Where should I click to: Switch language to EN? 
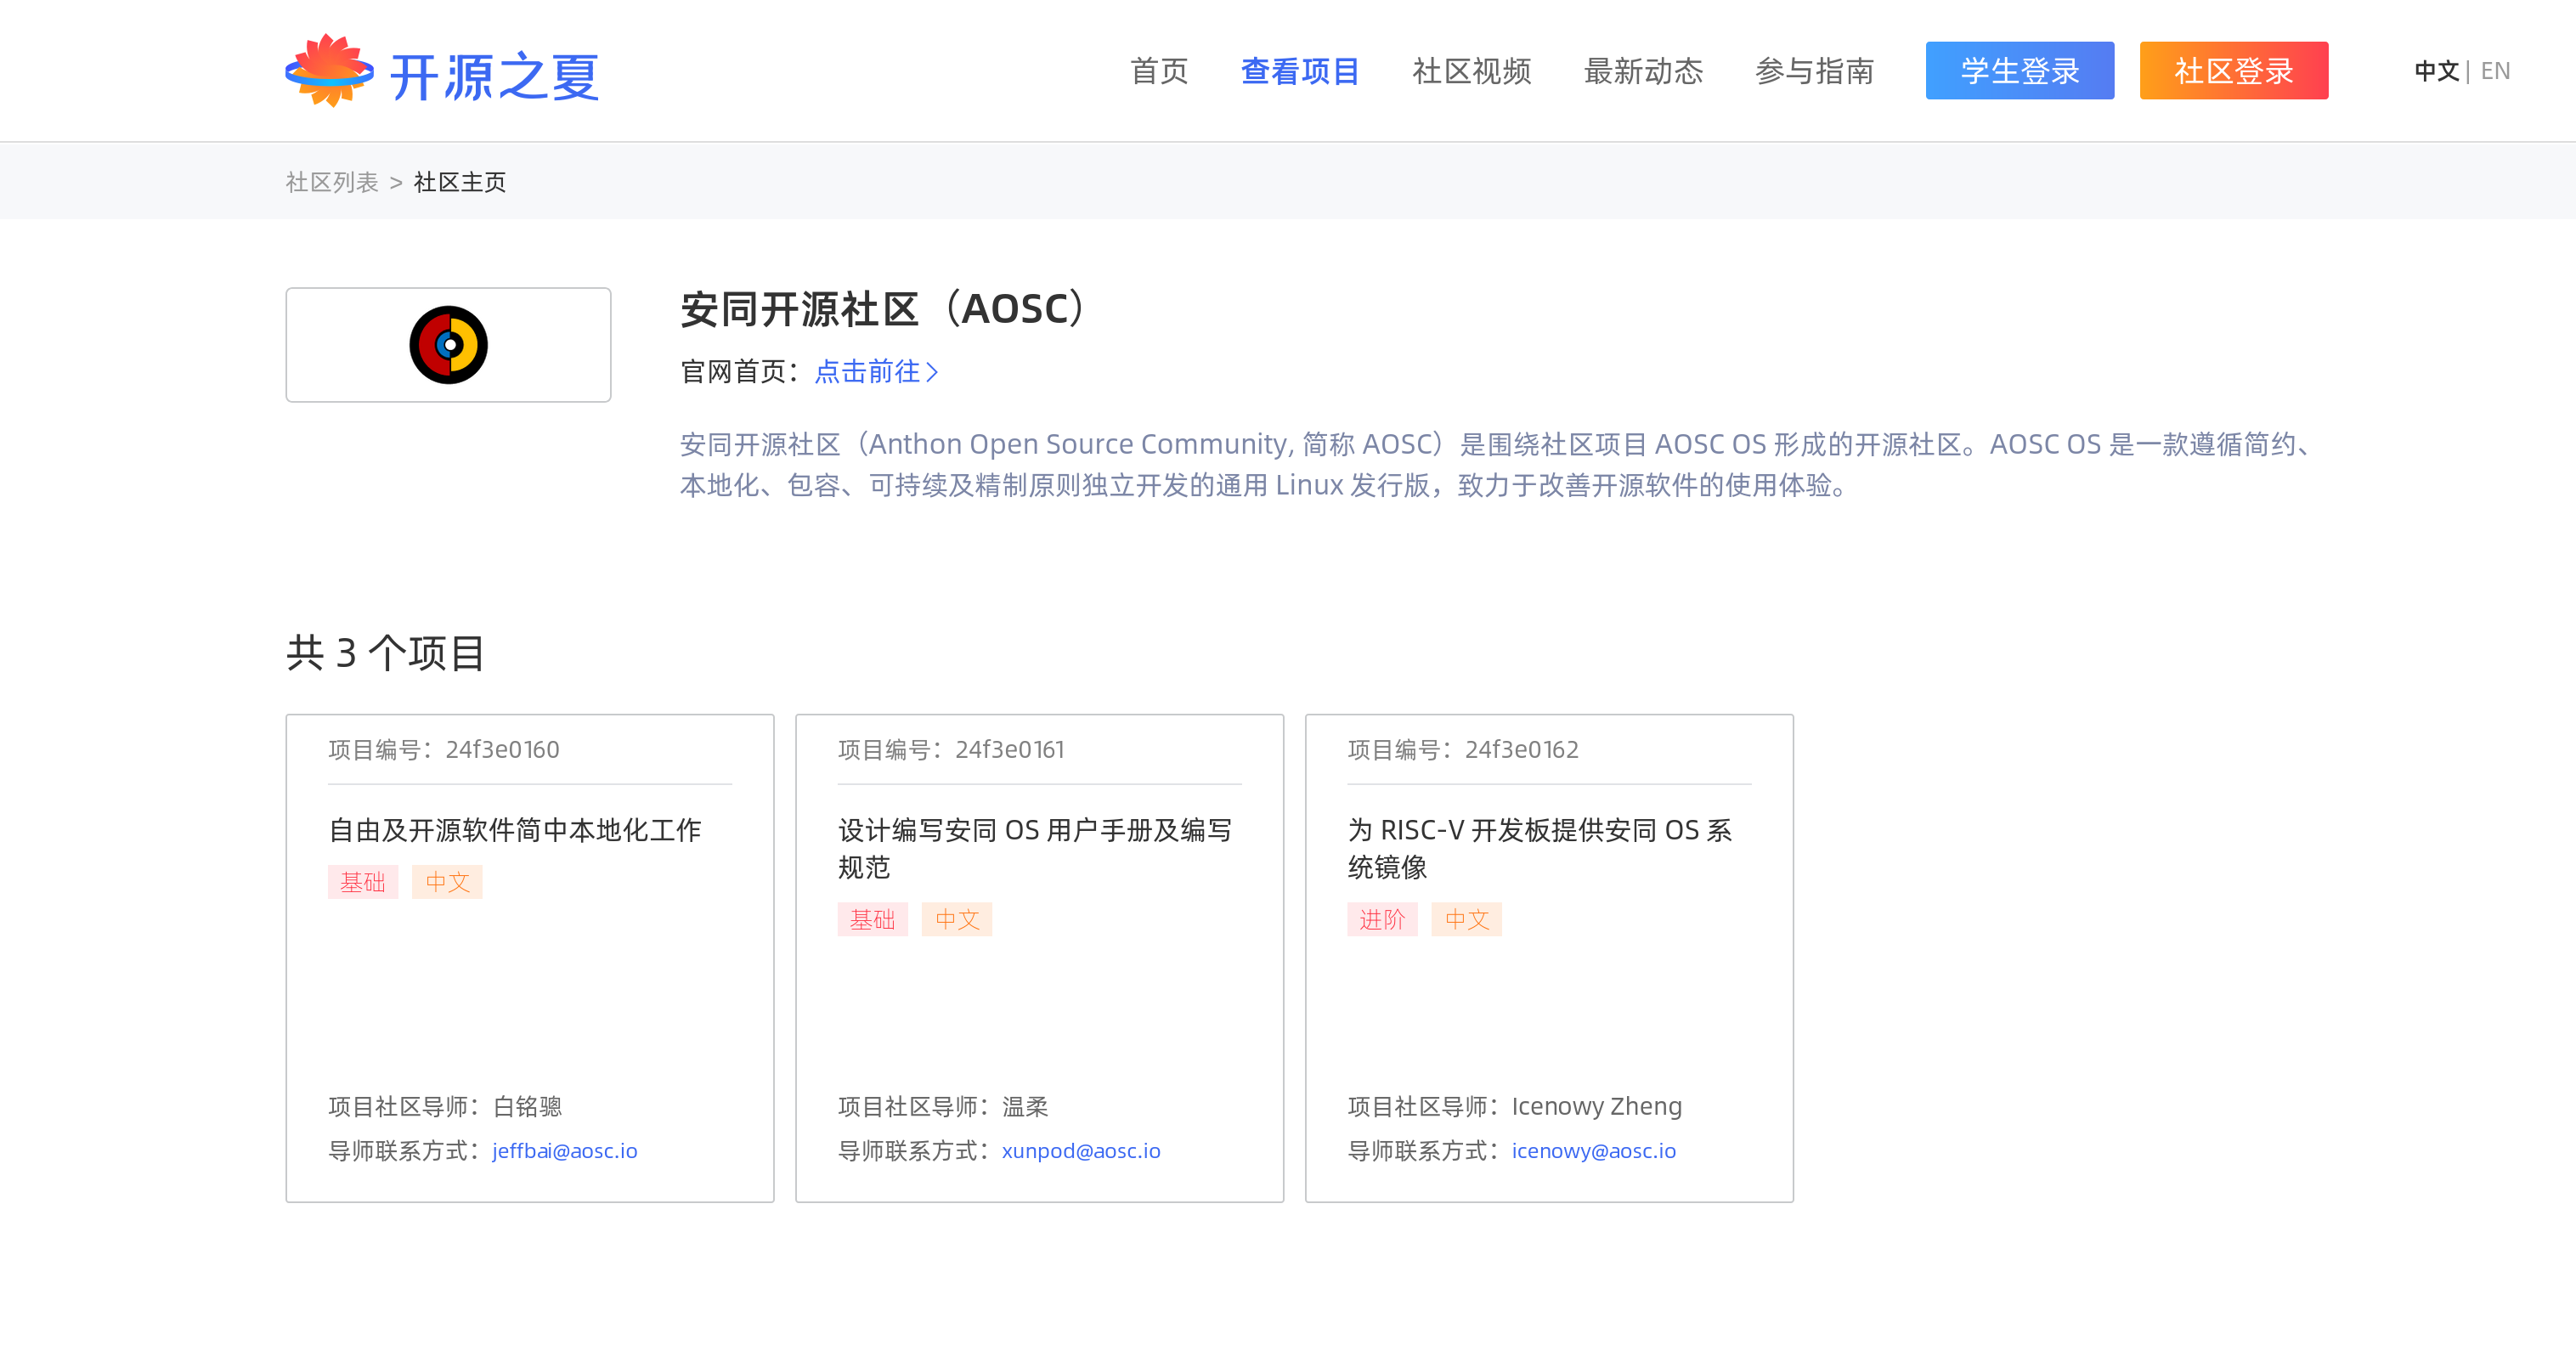[2496, 70]
